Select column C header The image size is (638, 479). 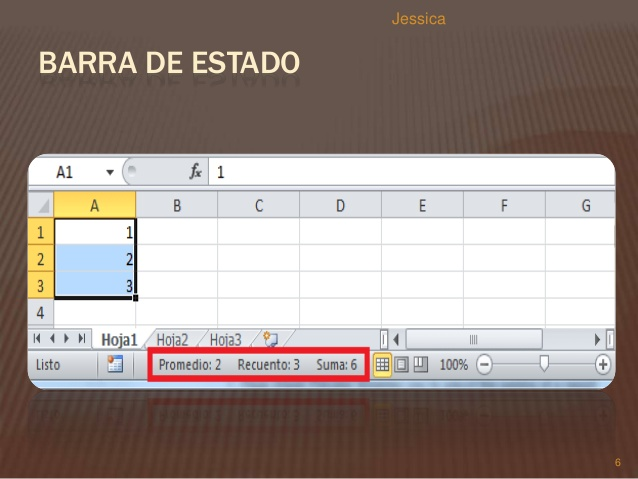(x=259, y=206)
